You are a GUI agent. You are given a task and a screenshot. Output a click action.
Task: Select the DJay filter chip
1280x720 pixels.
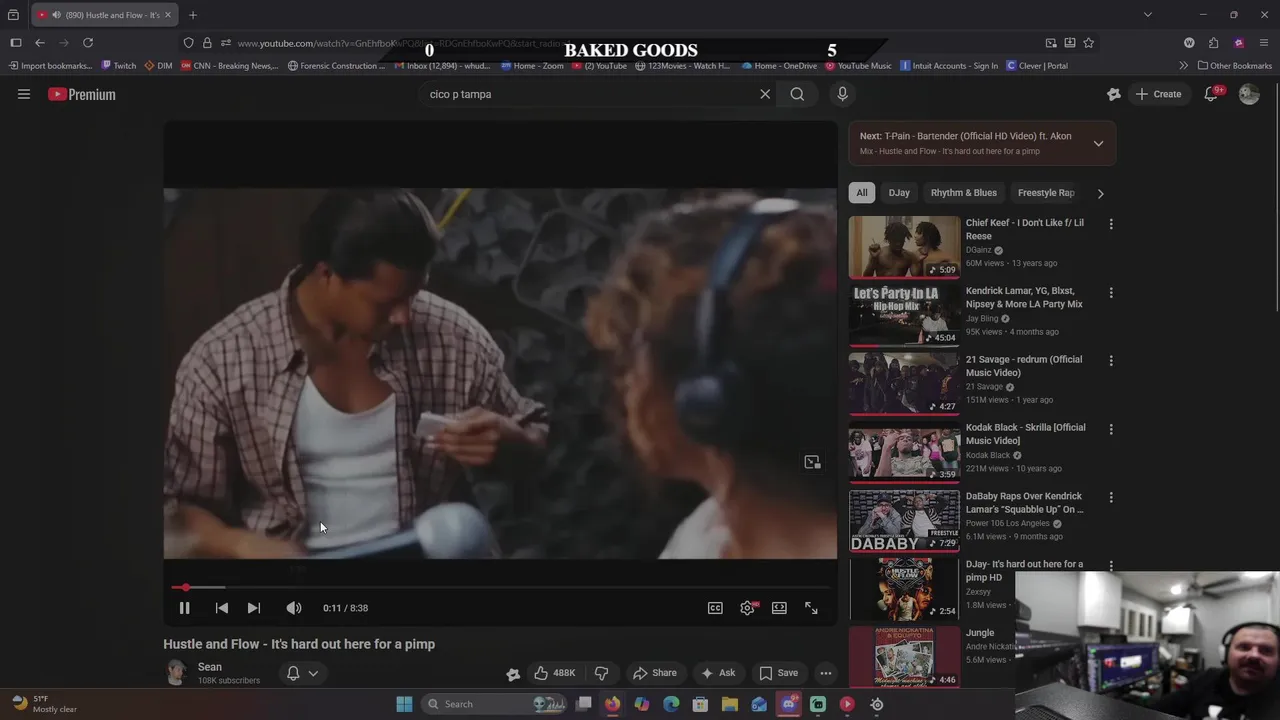click(x=899, y=193)
